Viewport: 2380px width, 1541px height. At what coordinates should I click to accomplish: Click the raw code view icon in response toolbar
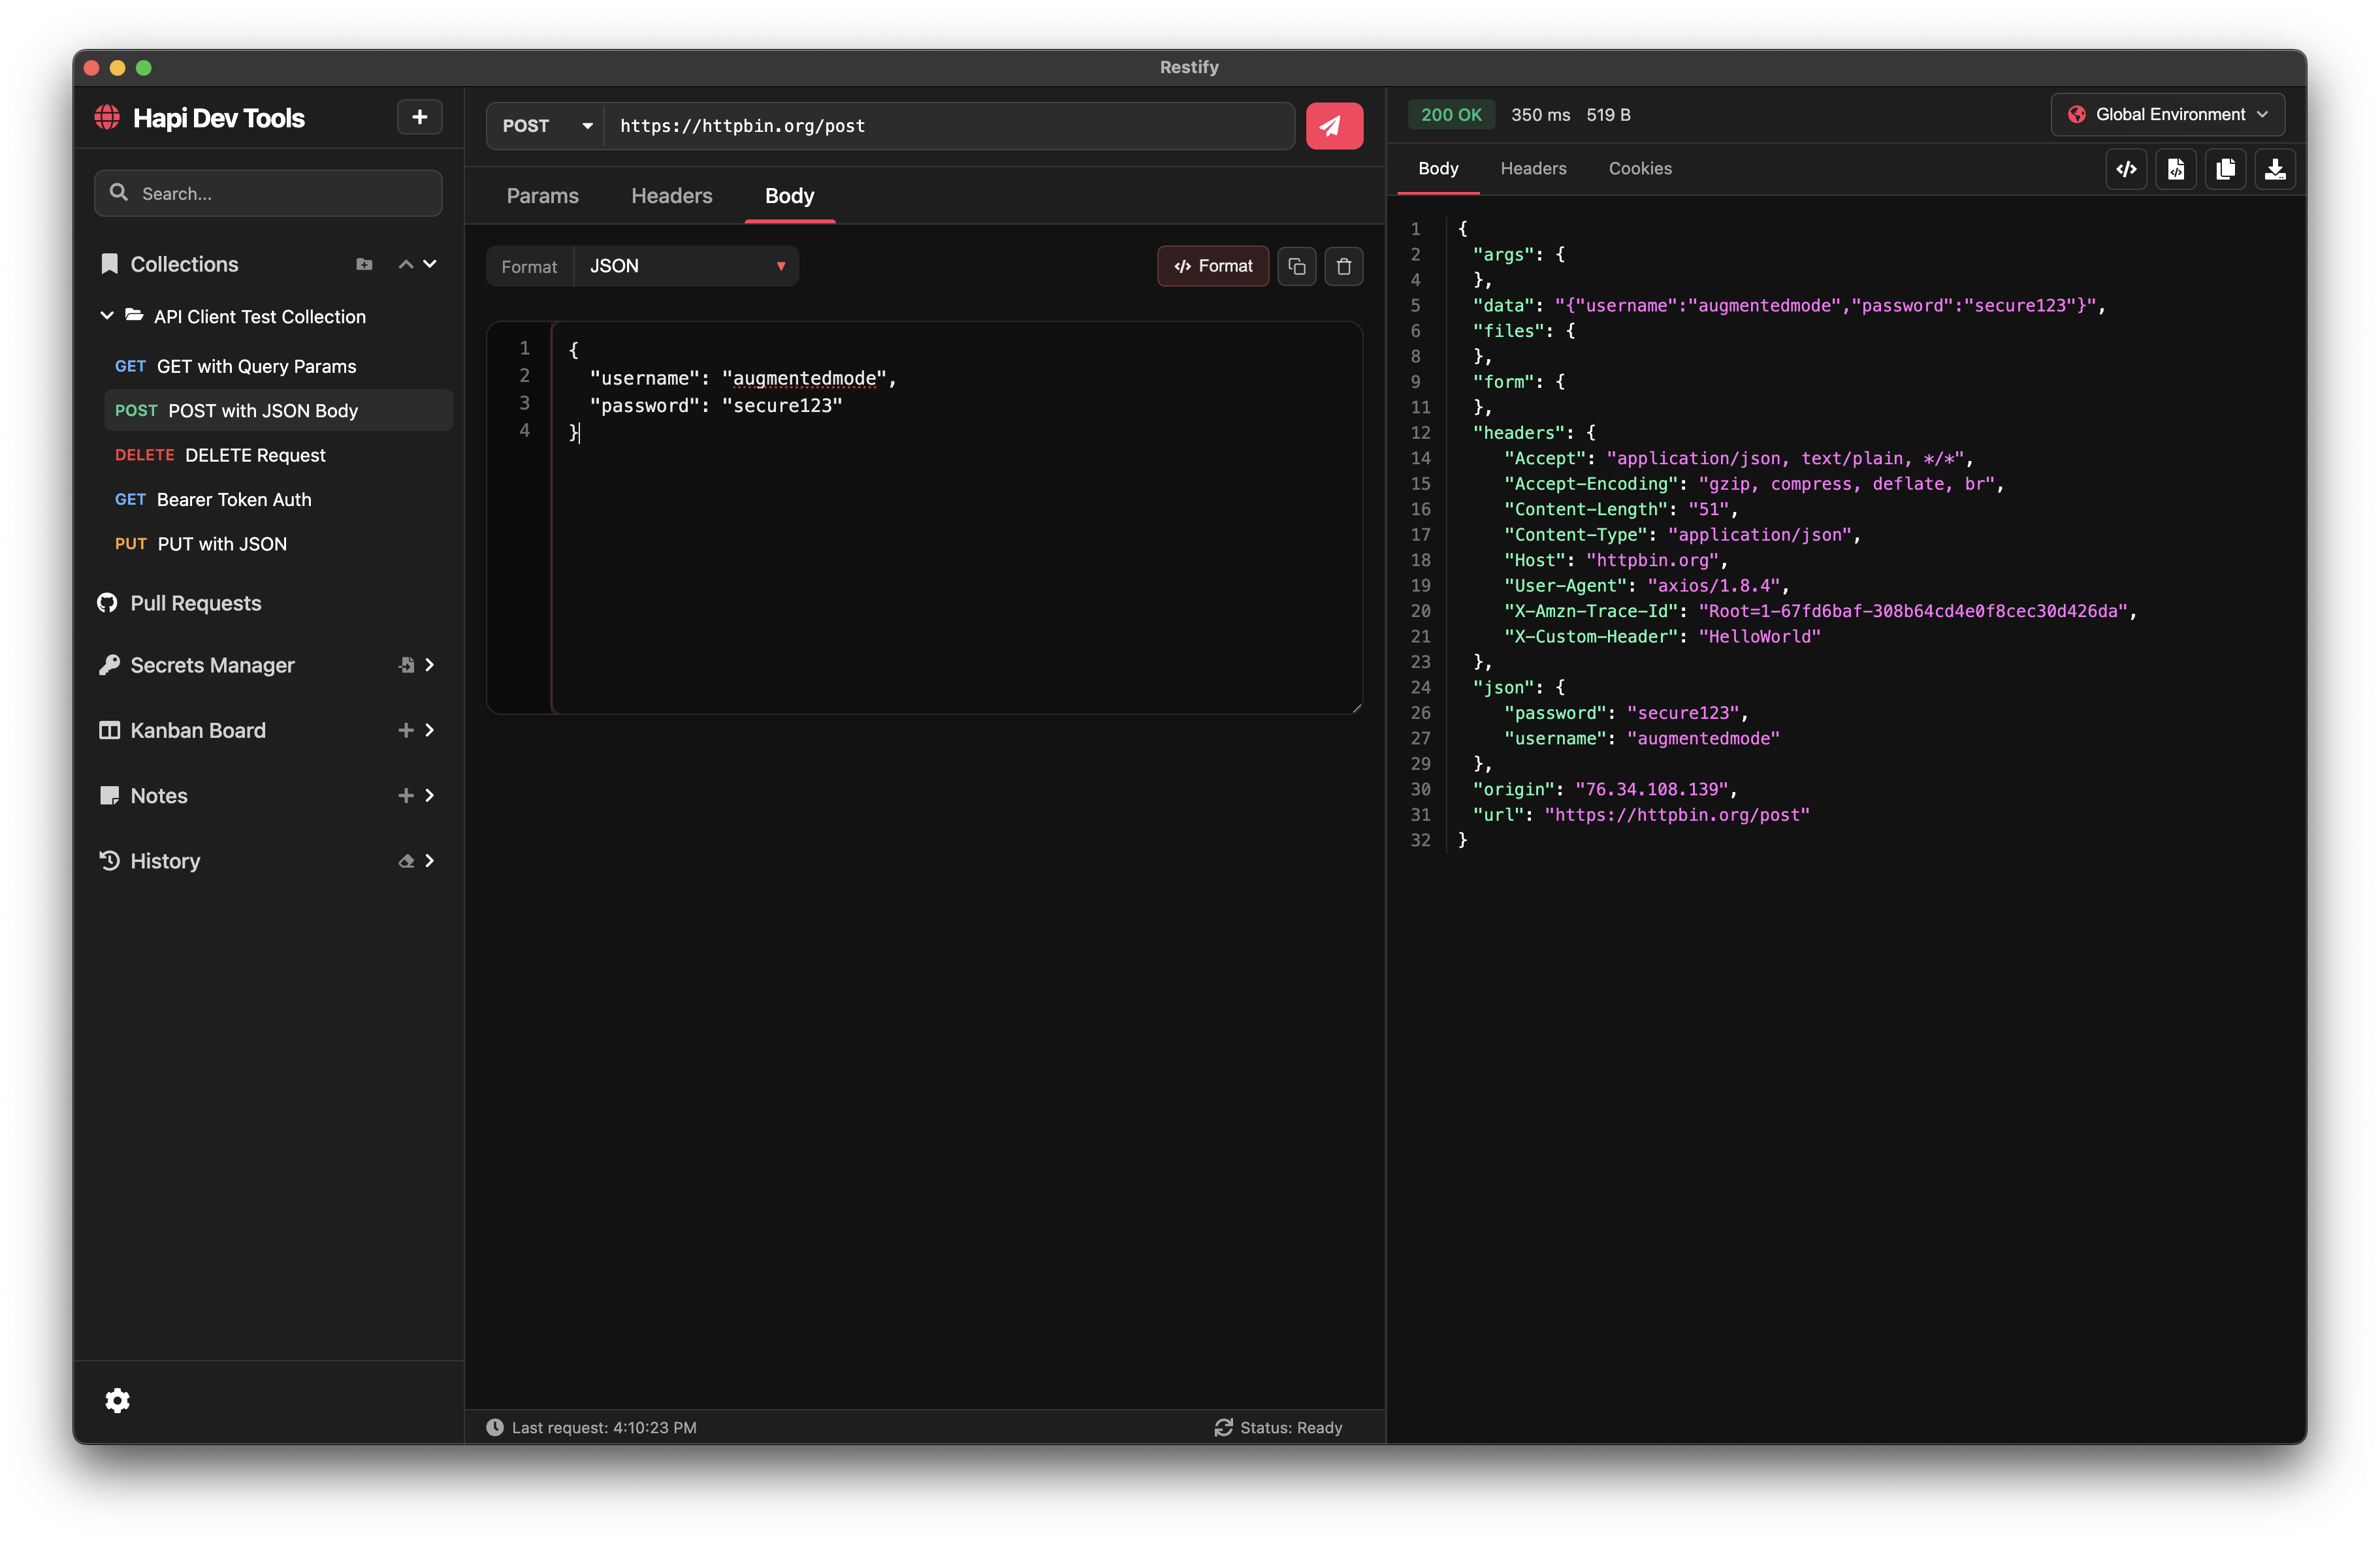[2126, 169]
